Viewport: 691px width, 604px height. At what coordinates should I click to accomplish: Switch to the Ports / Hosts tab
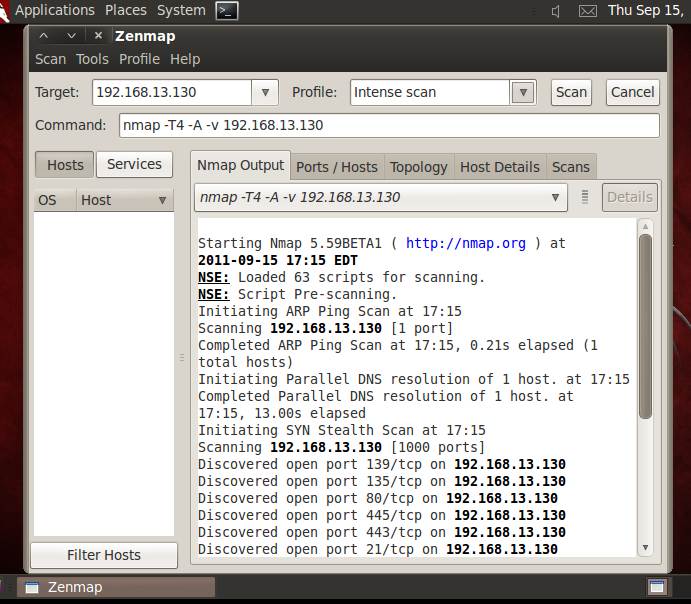point(337,167)
